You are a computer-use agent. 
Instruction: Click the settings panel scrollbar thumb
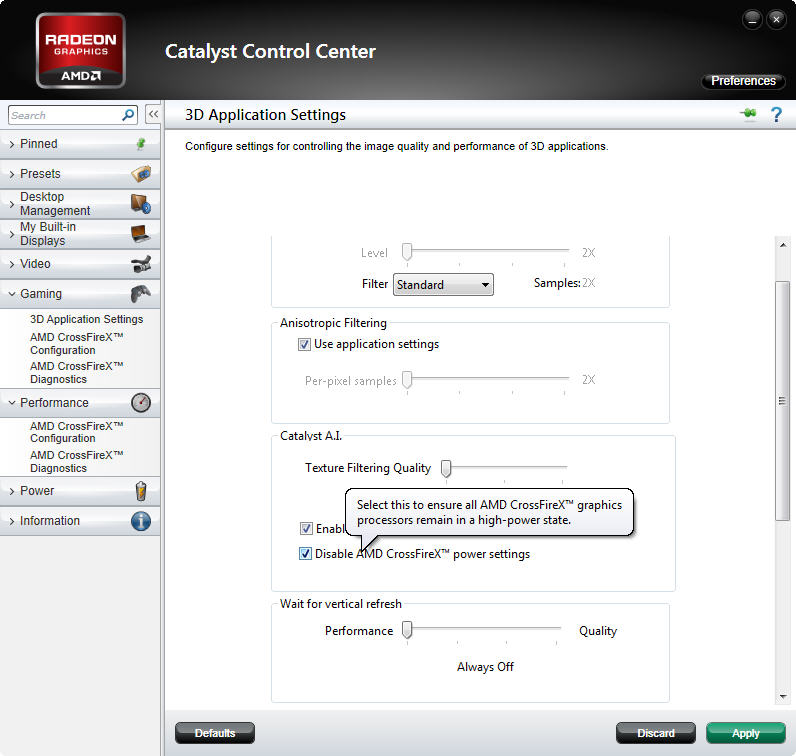[782, 400]
